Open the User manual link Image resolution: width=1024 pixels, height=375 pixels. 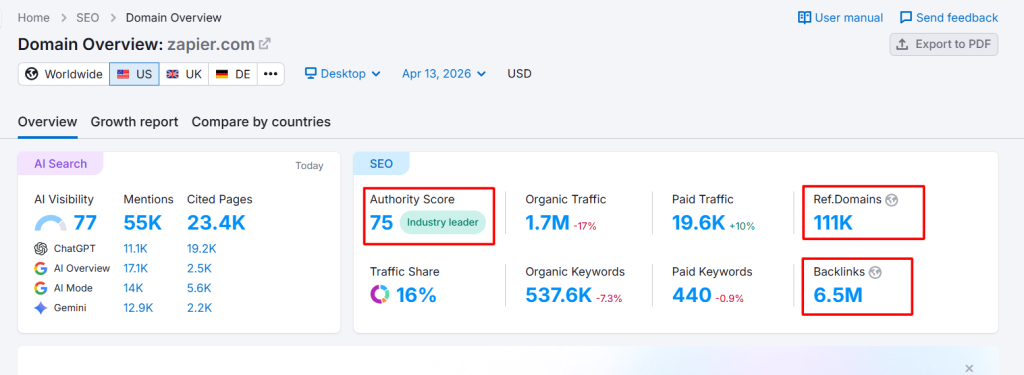coord(840,18)
